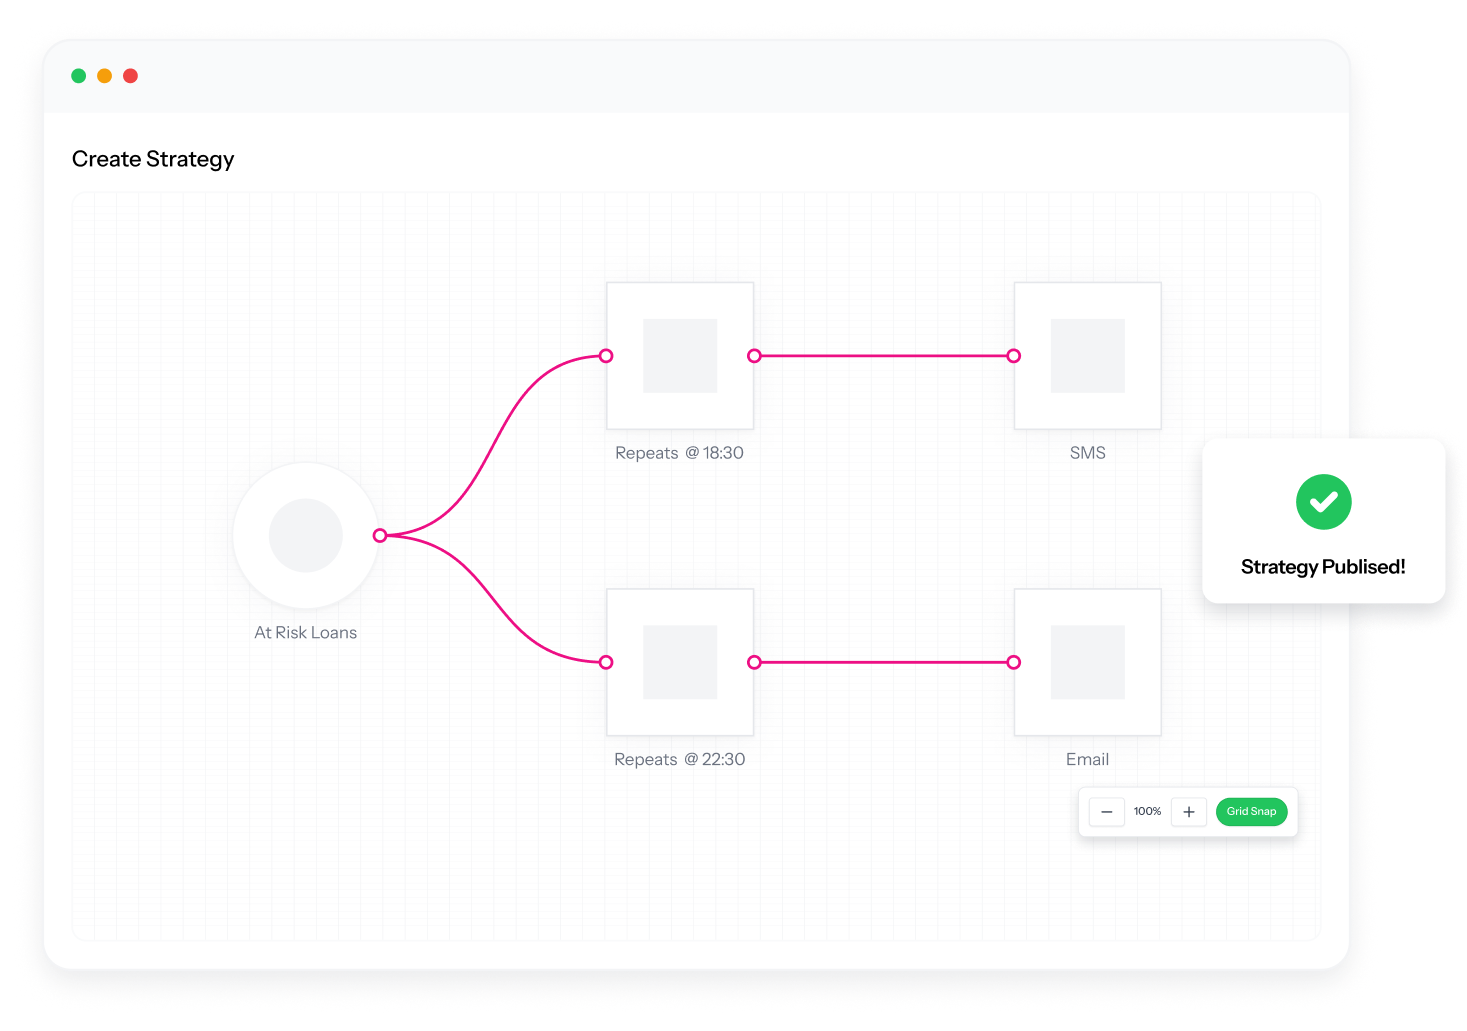Click the green checkmark success icon
The height and width of the screenshot is (1031, 1467).
click(1323, 502)
